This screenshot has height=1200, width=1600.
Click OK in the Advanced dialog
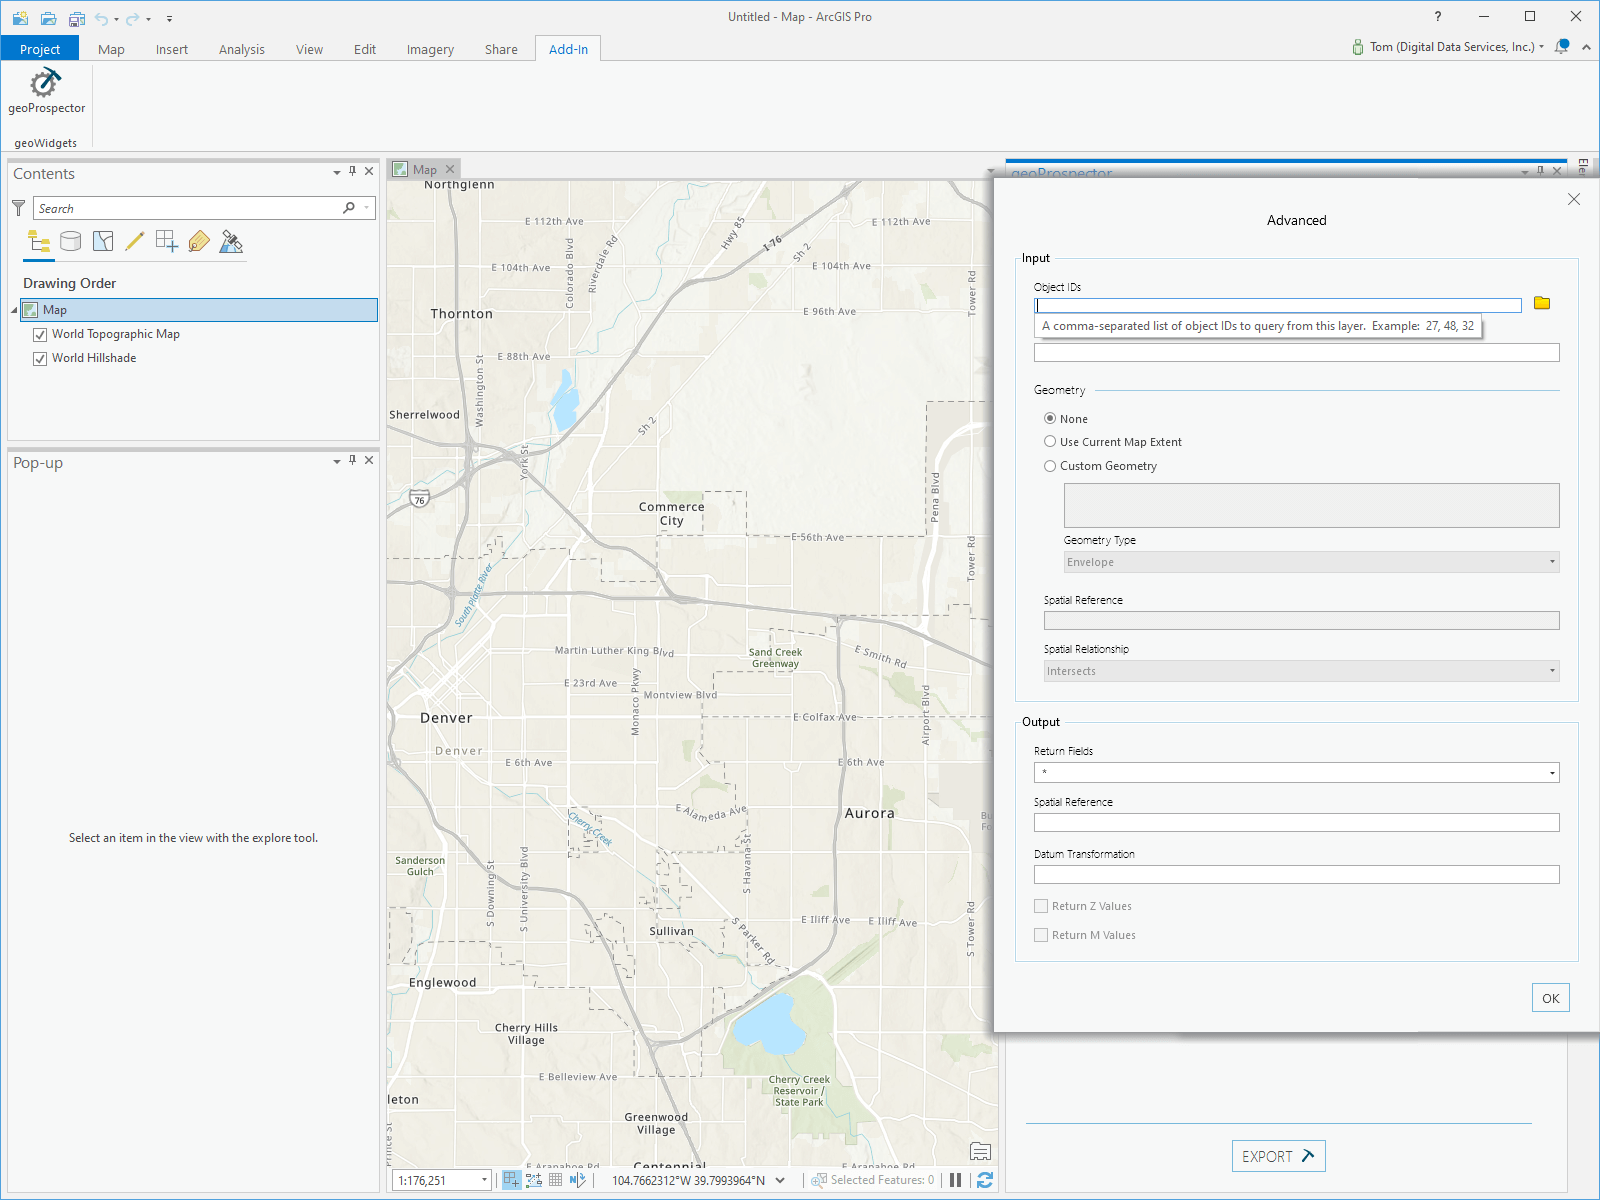[1551, 998]
